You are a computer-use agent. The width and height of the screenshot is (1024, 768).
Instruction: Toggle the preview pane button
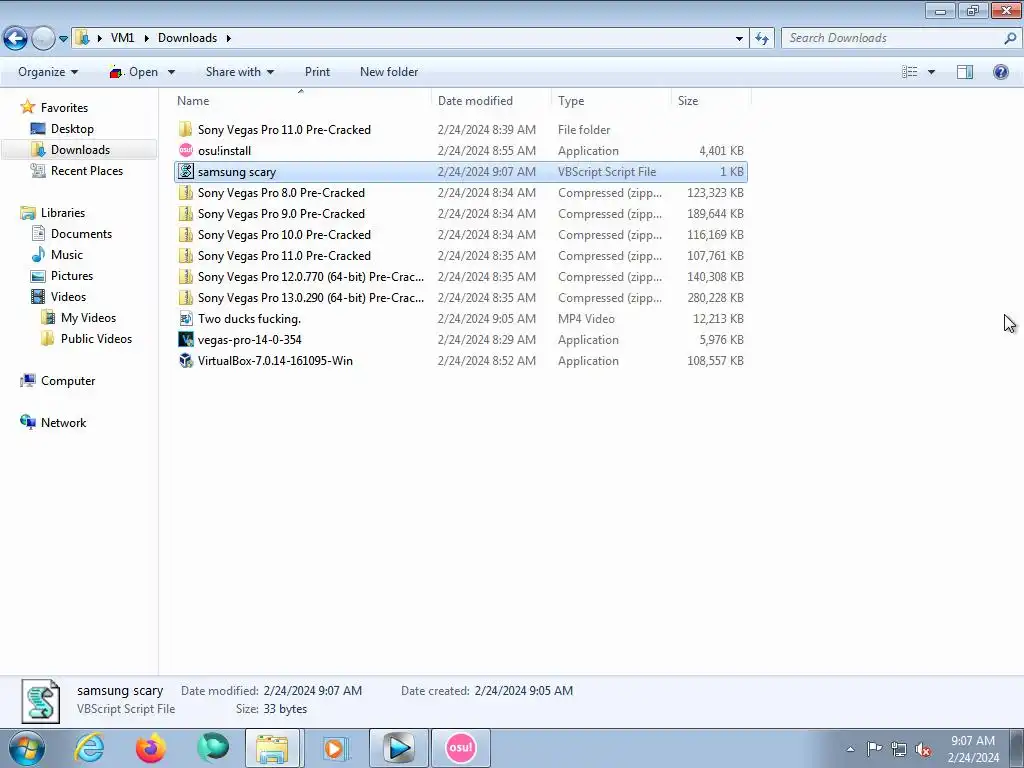pyautogui.click(x=965, y=72)
